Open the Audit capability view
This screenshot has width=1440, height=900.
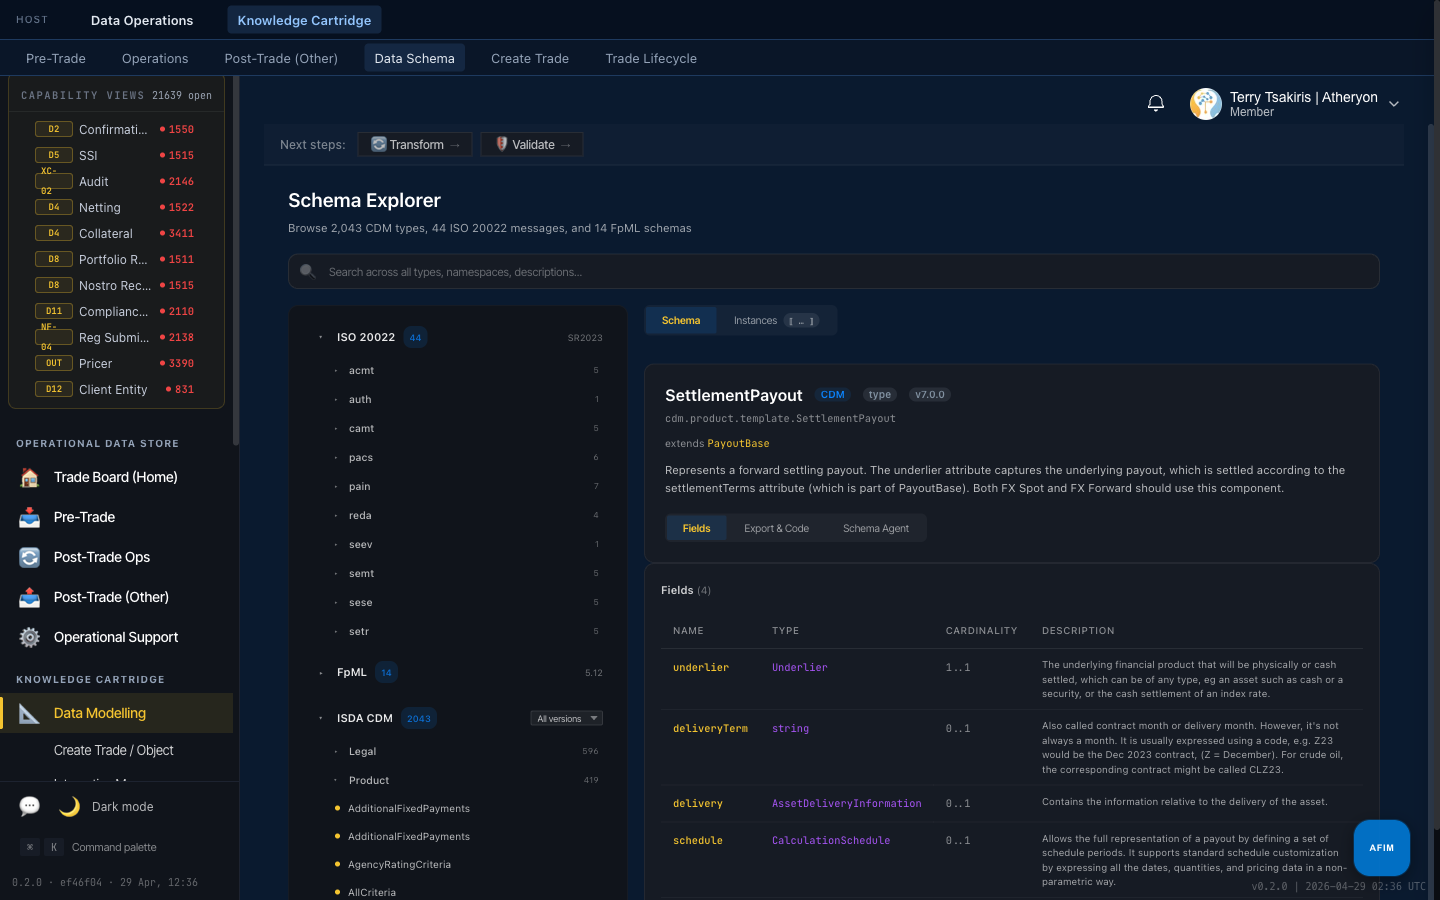pos(115,181)
